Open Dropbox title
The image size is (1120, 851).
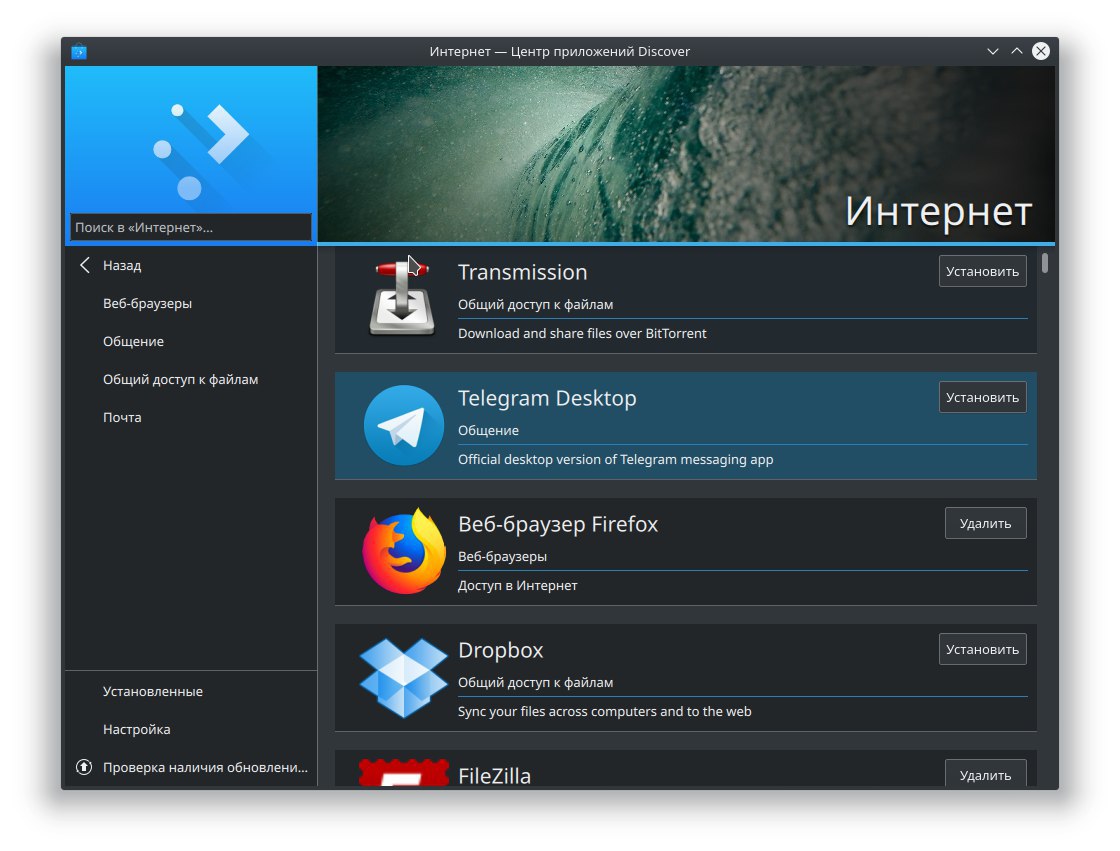(501, 650)
